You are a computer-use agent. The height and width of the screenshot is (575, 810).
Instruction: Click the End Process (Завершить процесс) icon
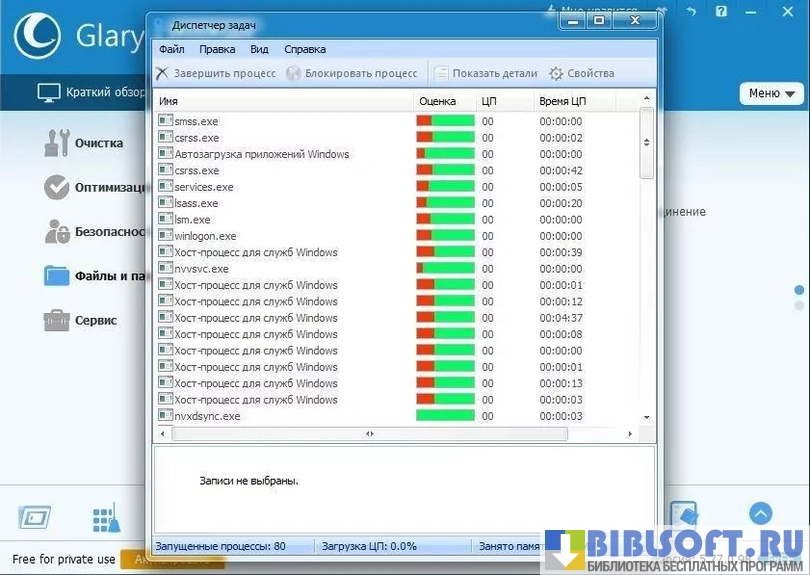click(162, 73)
